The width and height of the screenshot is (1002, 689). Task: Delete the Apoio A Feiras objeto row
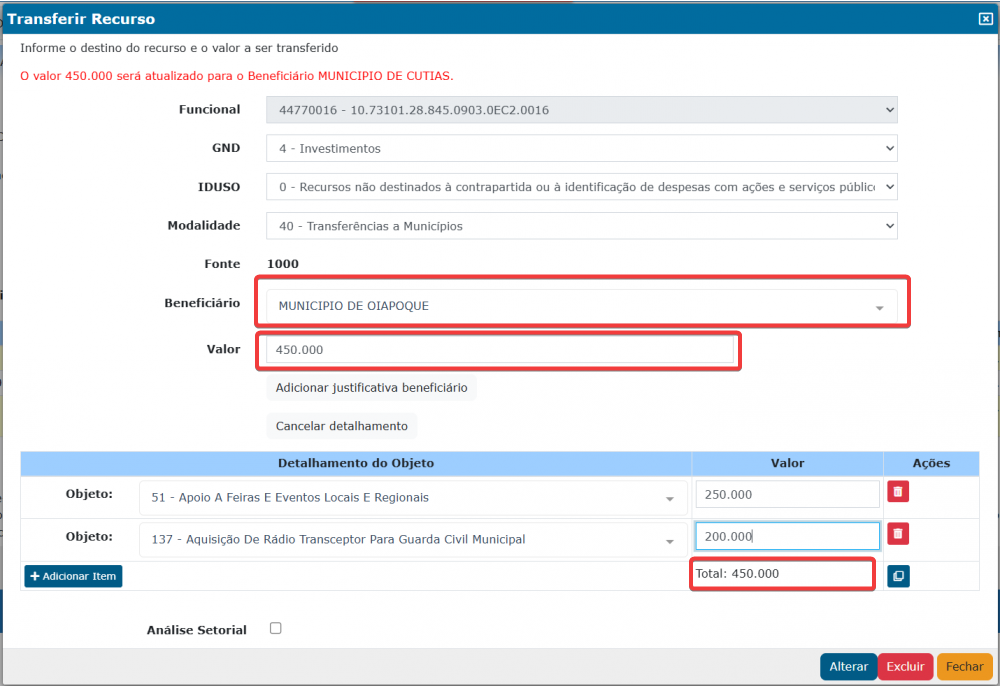pyautogui.click(x=898, y=492)
